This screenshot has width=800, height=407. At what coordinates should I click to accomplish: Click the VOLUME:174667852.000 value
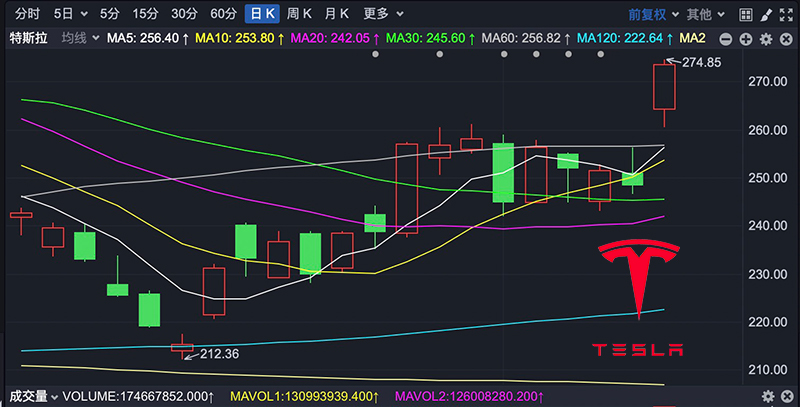pos(138,396)
